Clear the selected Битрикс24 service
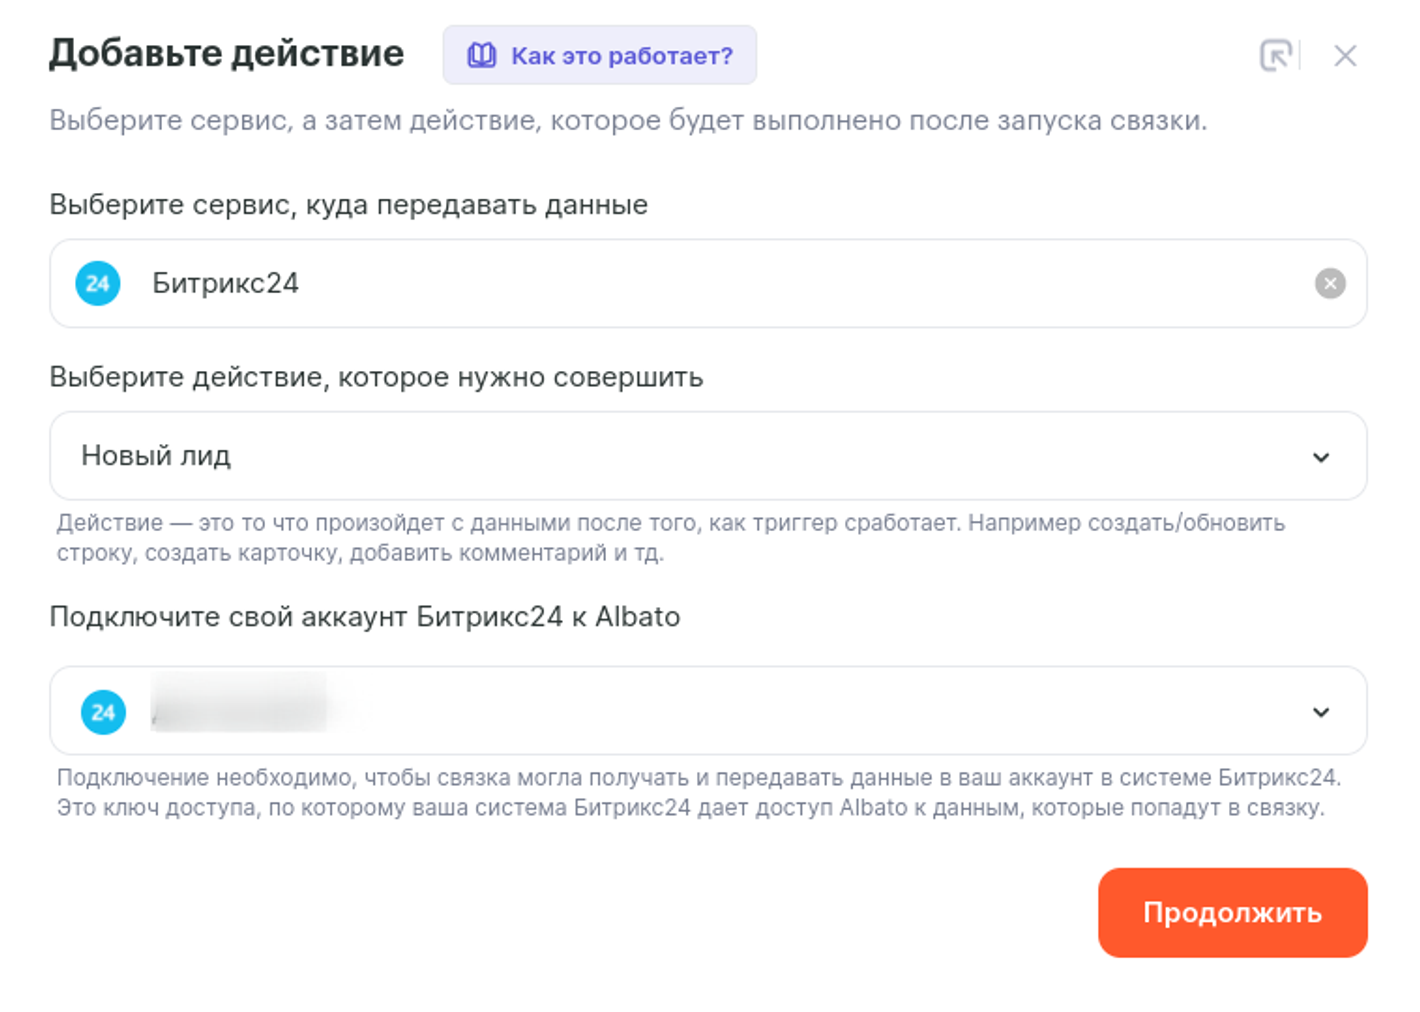 1329,284
